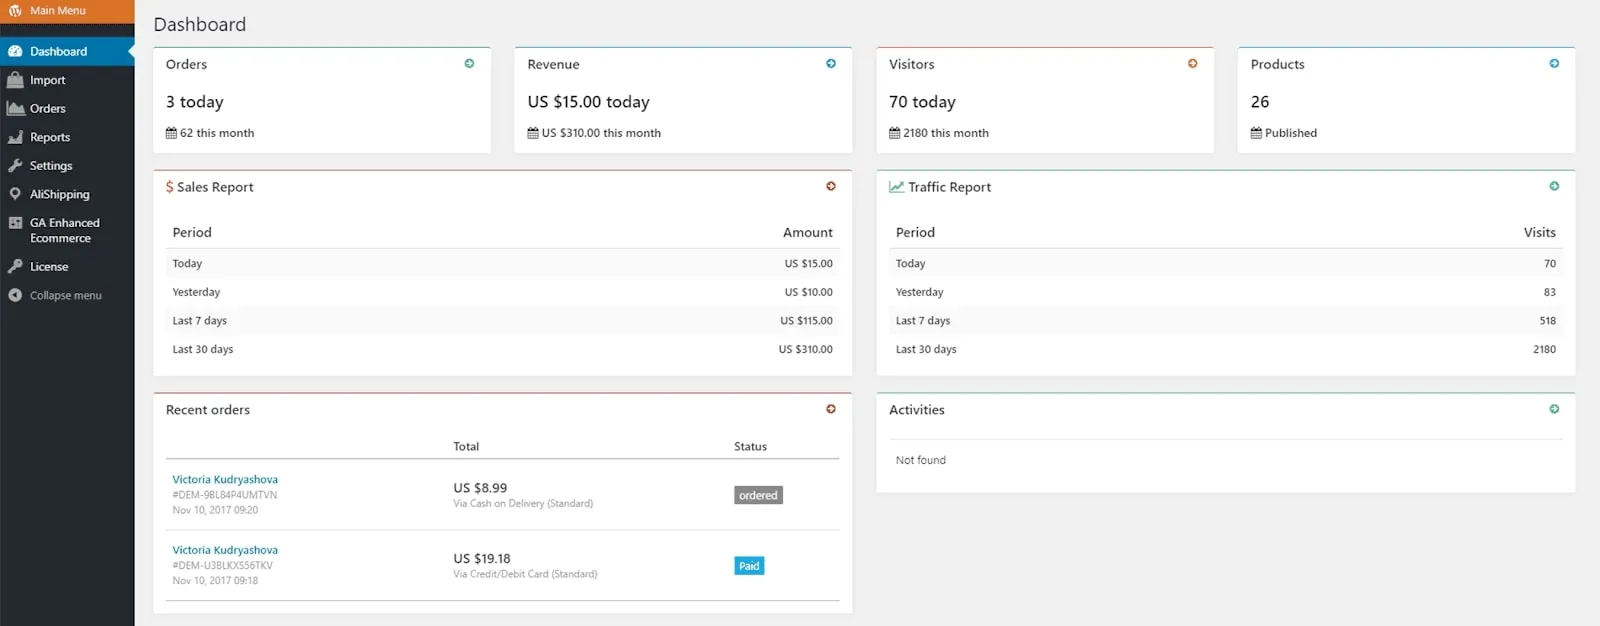Click the Not found text in Activities
The image size is (1600, 626).
point(921,460)
